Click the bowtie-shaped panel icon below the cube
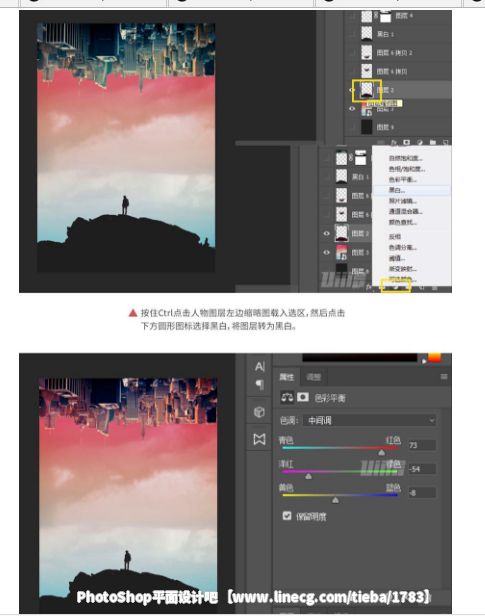 (259, 439)
